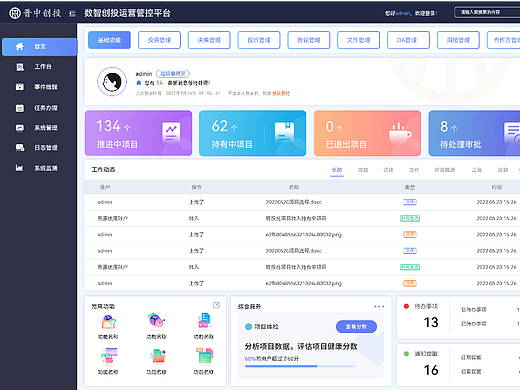Click the blue bell notification icon
This screenshot has height=390, width=520.
pyautogui.click(x=139, y=83)
